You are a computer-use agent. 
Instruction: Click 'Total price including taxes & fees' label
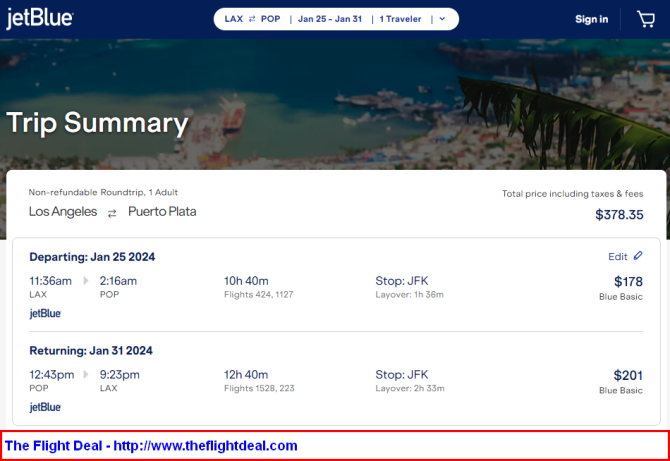click(x=573, y=194)
